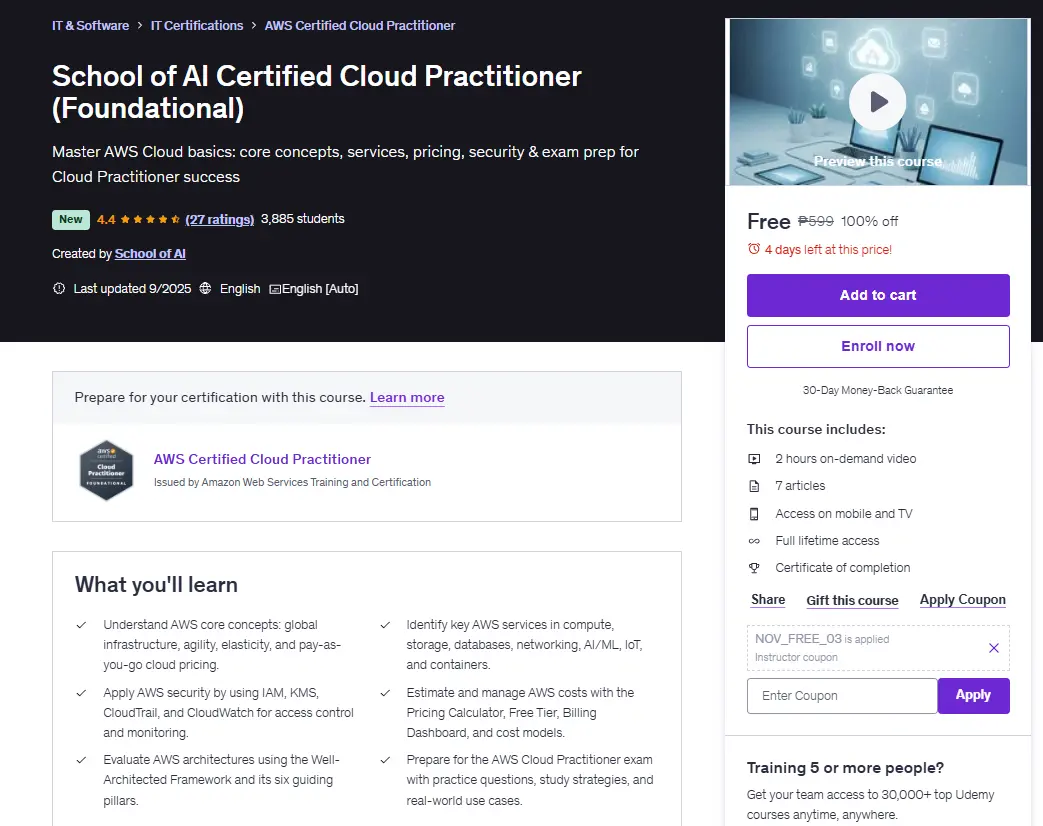
Task: Click the Free price label
Action: tap(769, 221)
